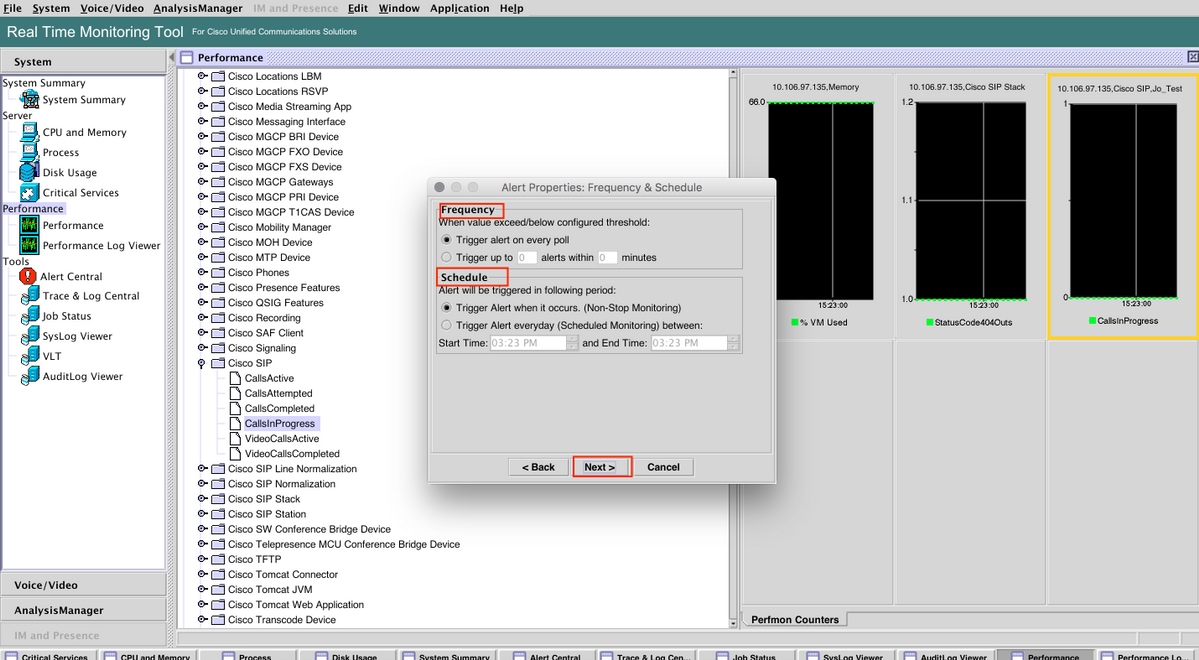The image size is (1199, 660).
Task: Expand Cisco Mobility Manager node
Action: tap(202, 227)
